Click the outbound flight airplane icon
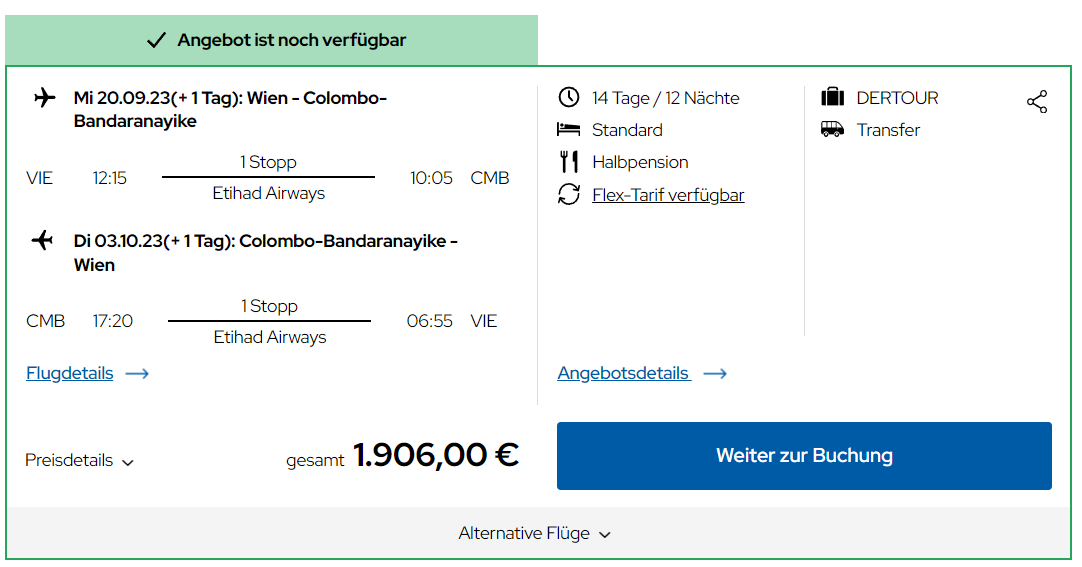Image resolution: width=1082 pixels, height=567 pixels. (x=45, y=97)
